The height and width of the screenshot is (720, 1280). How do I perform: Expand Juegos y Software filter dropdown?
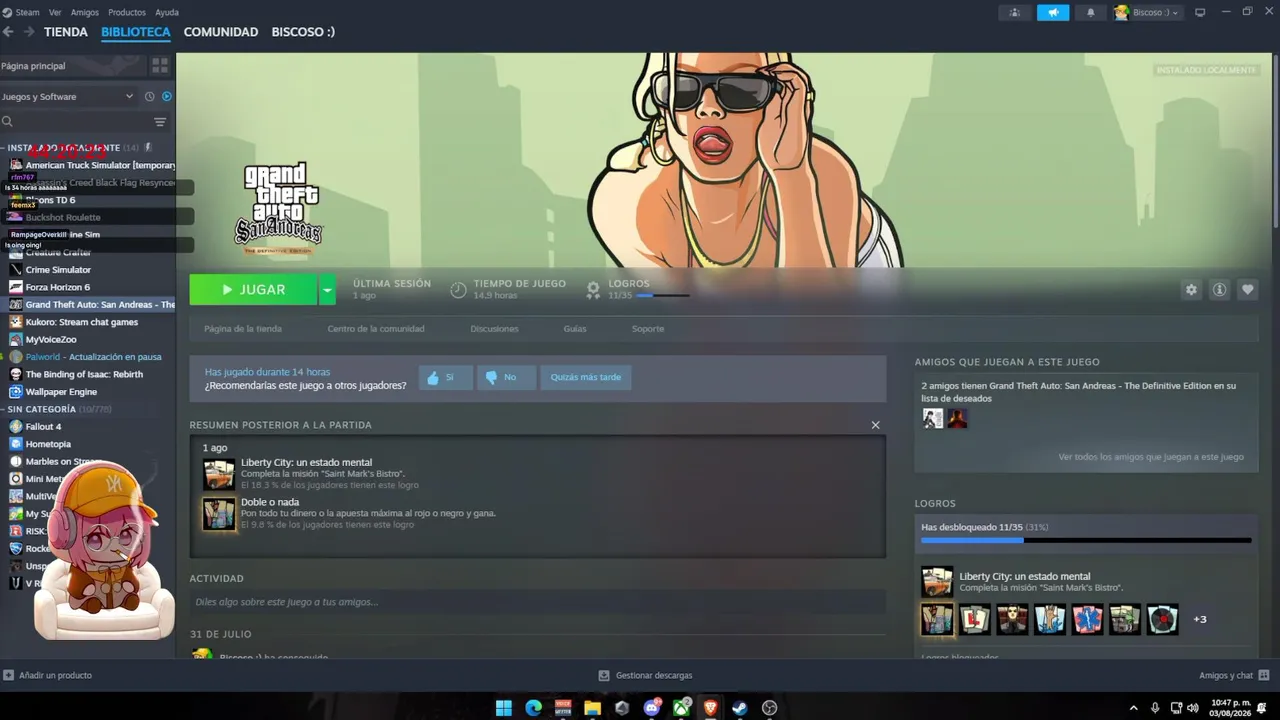[67, 97]
